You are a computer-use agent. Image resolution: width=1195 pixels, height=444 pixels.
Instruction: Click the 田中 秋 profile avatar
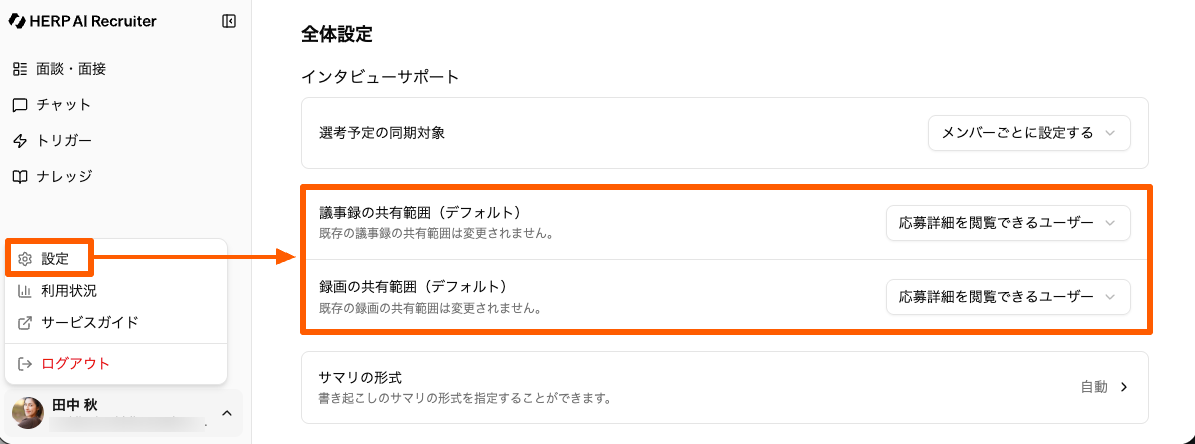coord(28,413)
